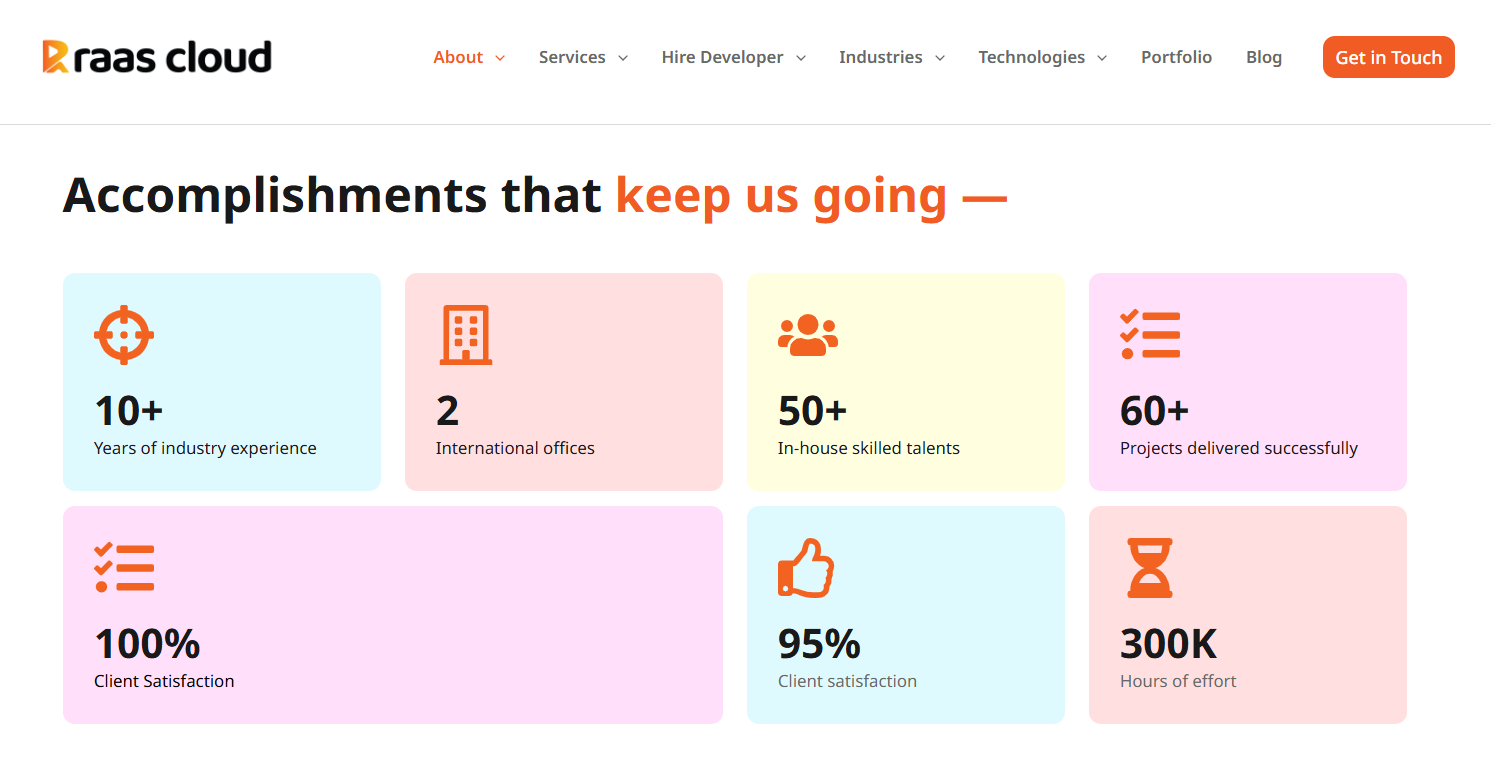
Task: Expand the About dropdown menu
Action: point(469,57)
